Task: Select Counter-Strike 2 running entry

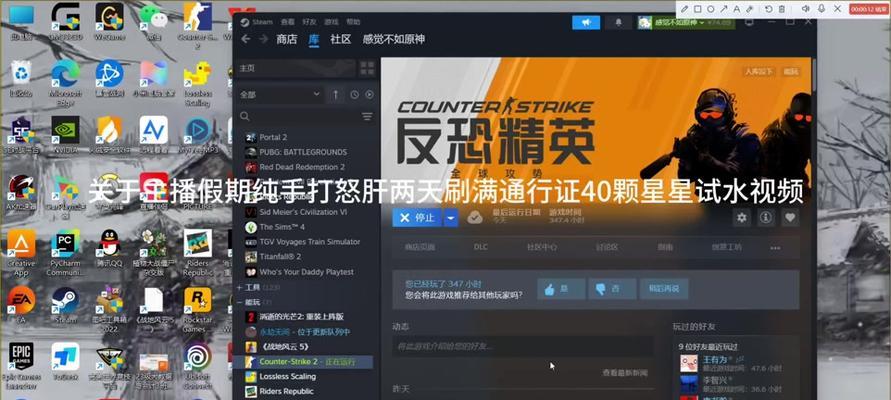Action: pyautogui.click(x=303, y=361)
